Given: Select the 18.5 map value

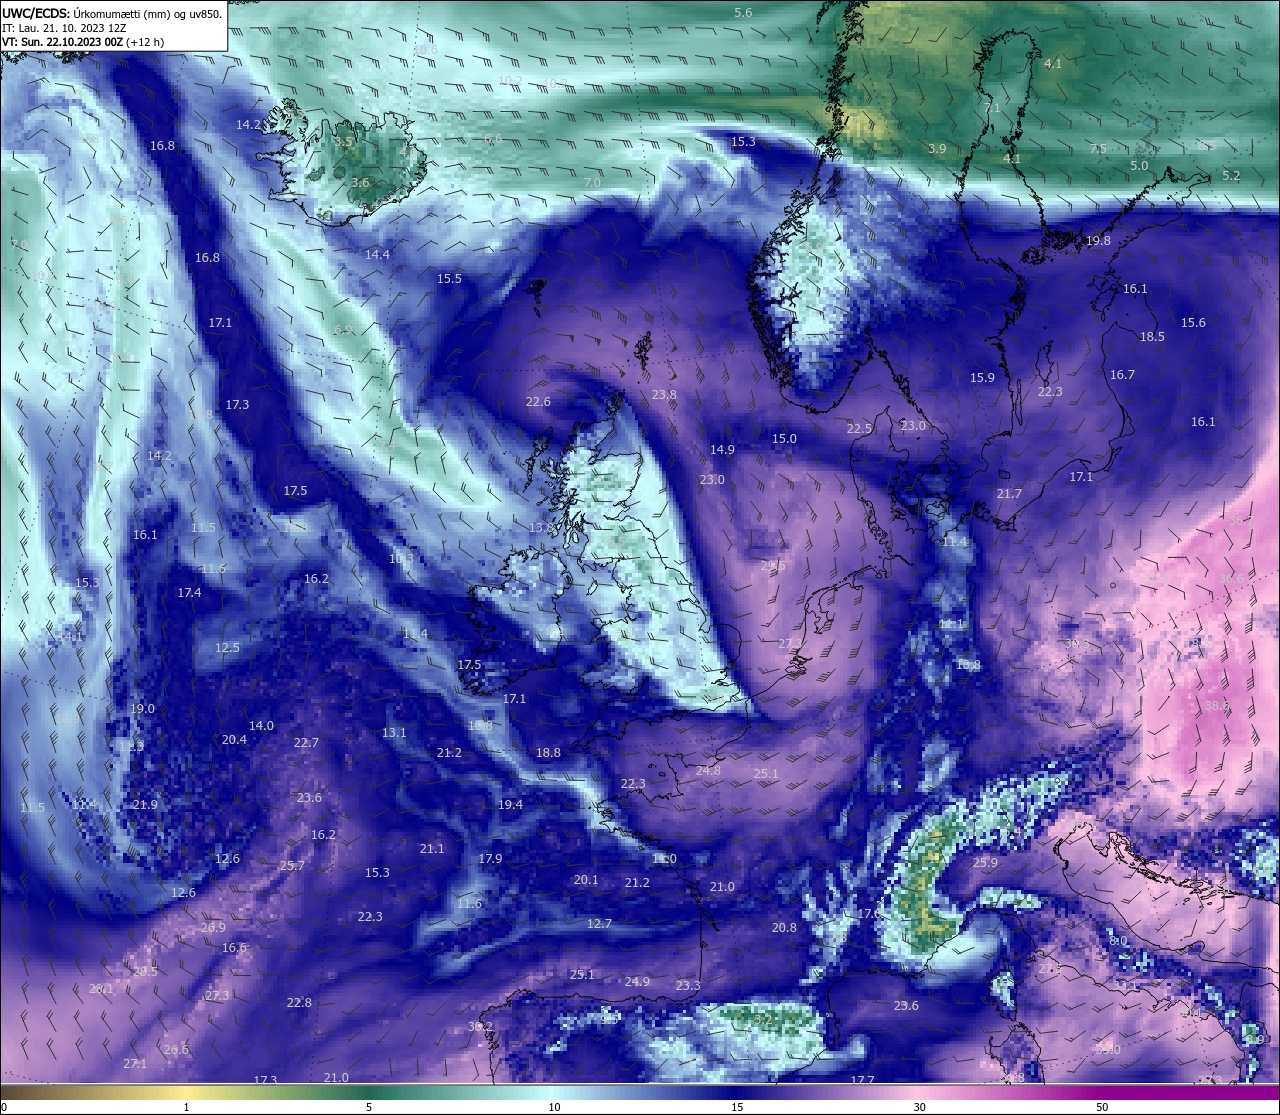Looking at the screenshot, I should coord(1152,337).
